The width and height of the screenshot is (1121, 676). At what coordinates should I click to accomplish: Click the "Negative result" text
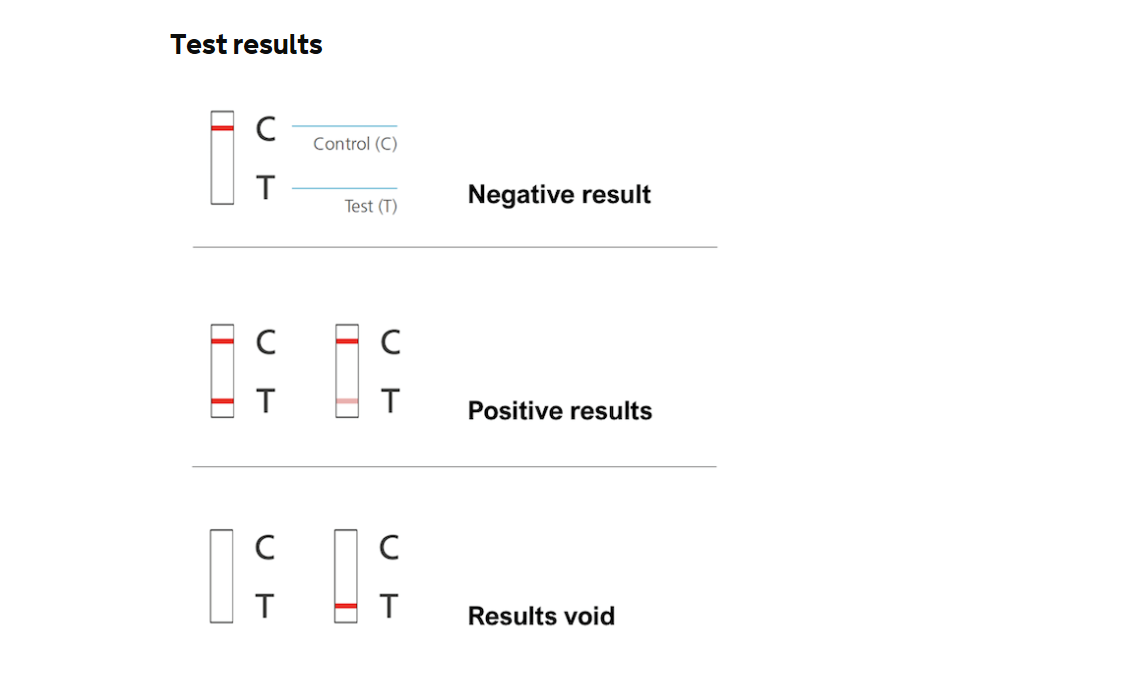pyautogui.click(x=559, y=195)
